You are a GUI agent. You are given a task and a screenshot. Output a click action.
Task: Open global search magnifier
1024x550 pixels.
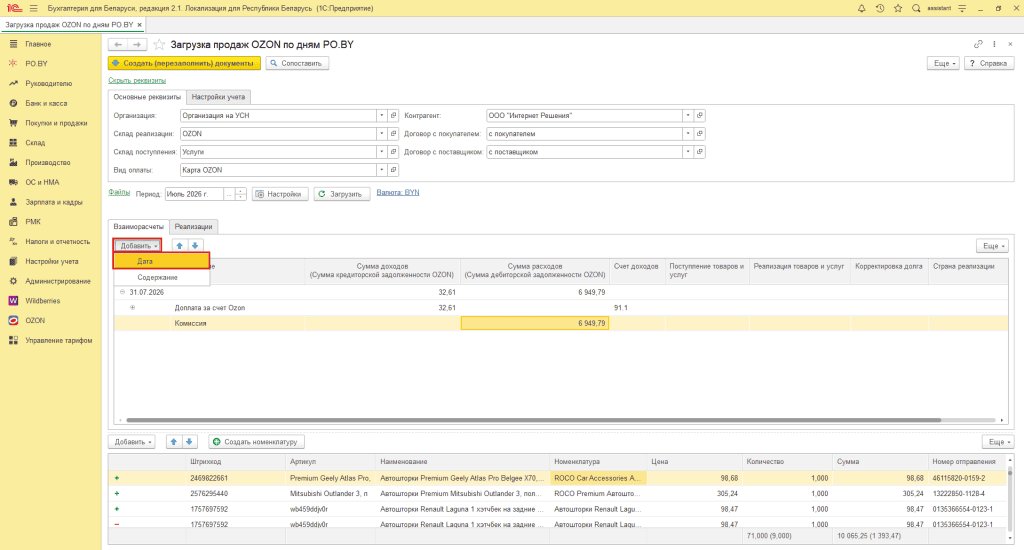pyautogui.click(x=916, y=8)
